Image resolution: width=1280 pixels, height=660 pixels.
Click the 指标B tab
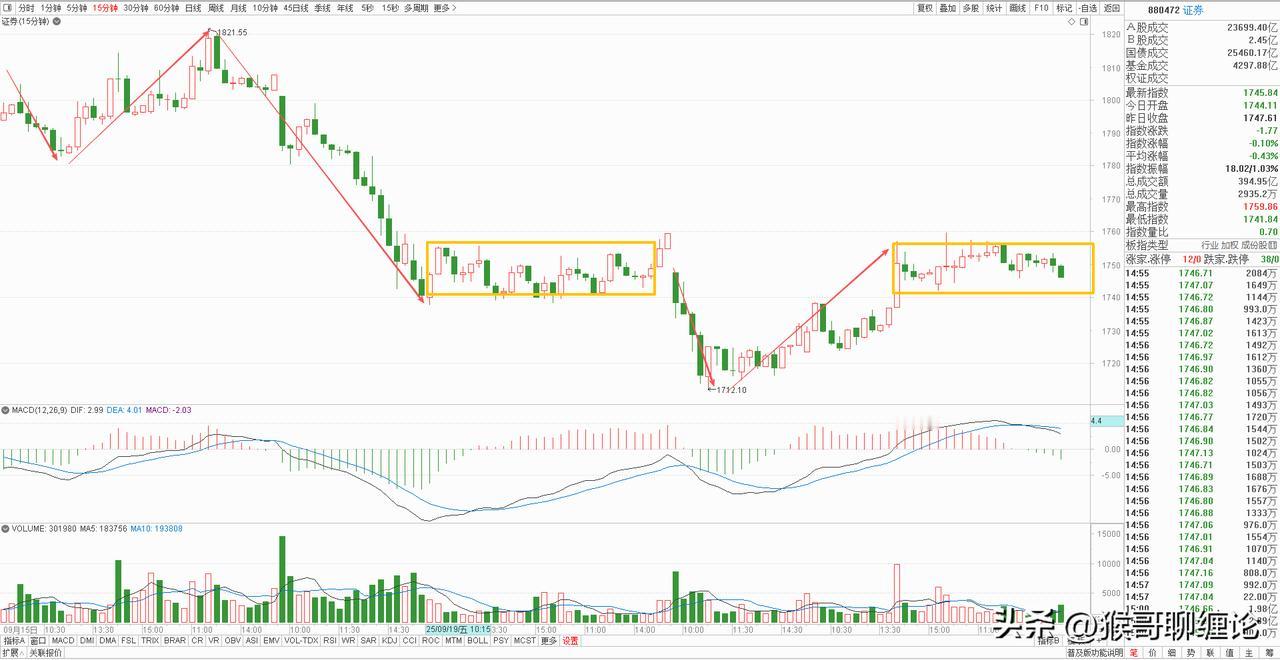click(1049, 641)
